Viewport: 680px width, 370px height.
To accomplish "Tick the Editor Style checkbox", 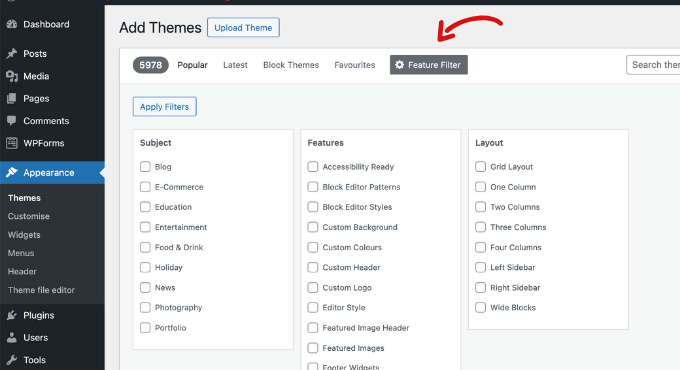I will coord(313,308).
